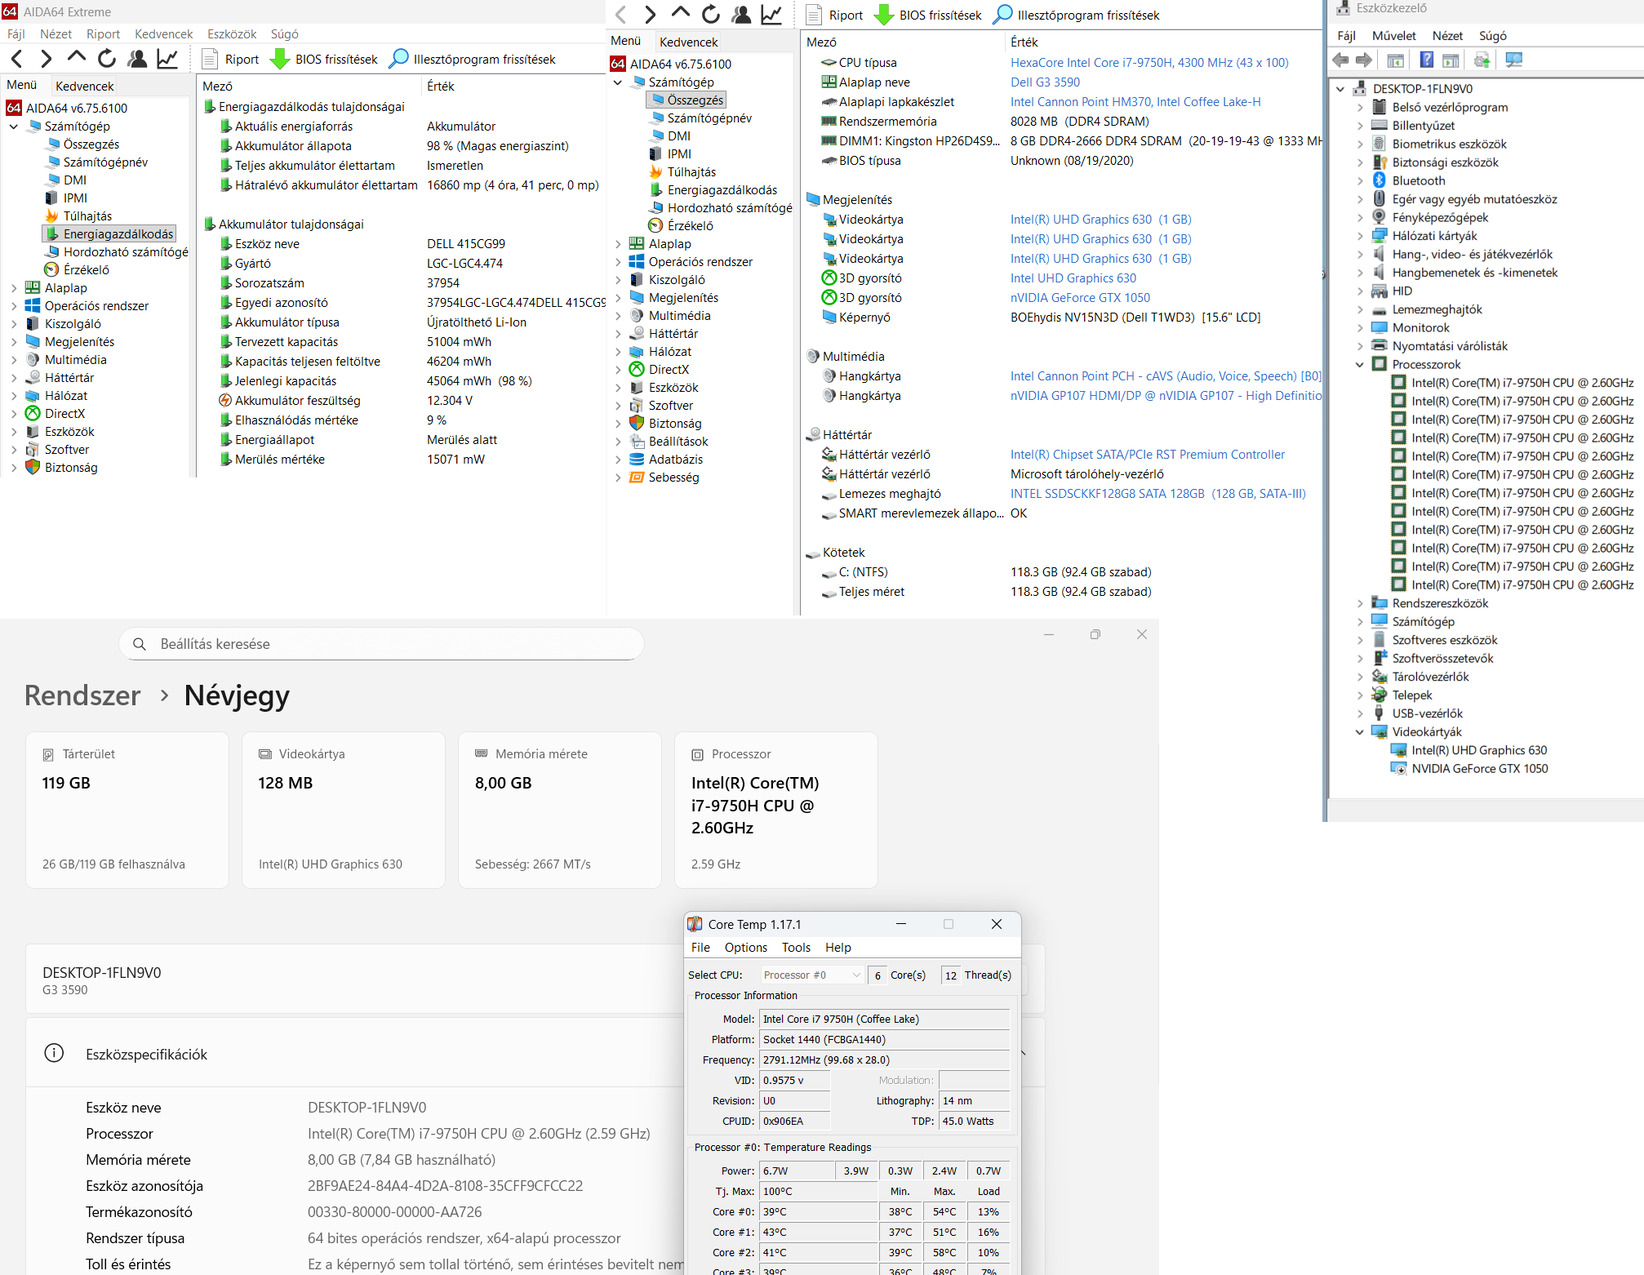Expand Sebesség in the right AIDA64 tree
The height and width of the screenshot is (1275, 1644).
tap(617, 478)
